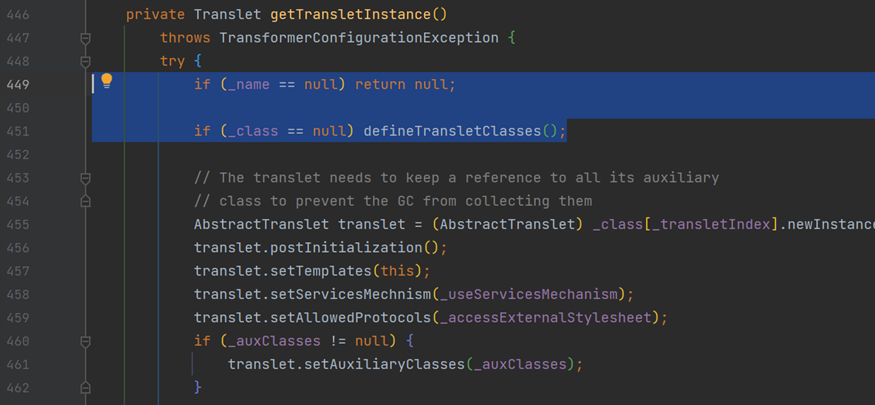Screen dimensions: 875x405
Task: Fold the comment block starting at line 453
Action: (85, 179)
